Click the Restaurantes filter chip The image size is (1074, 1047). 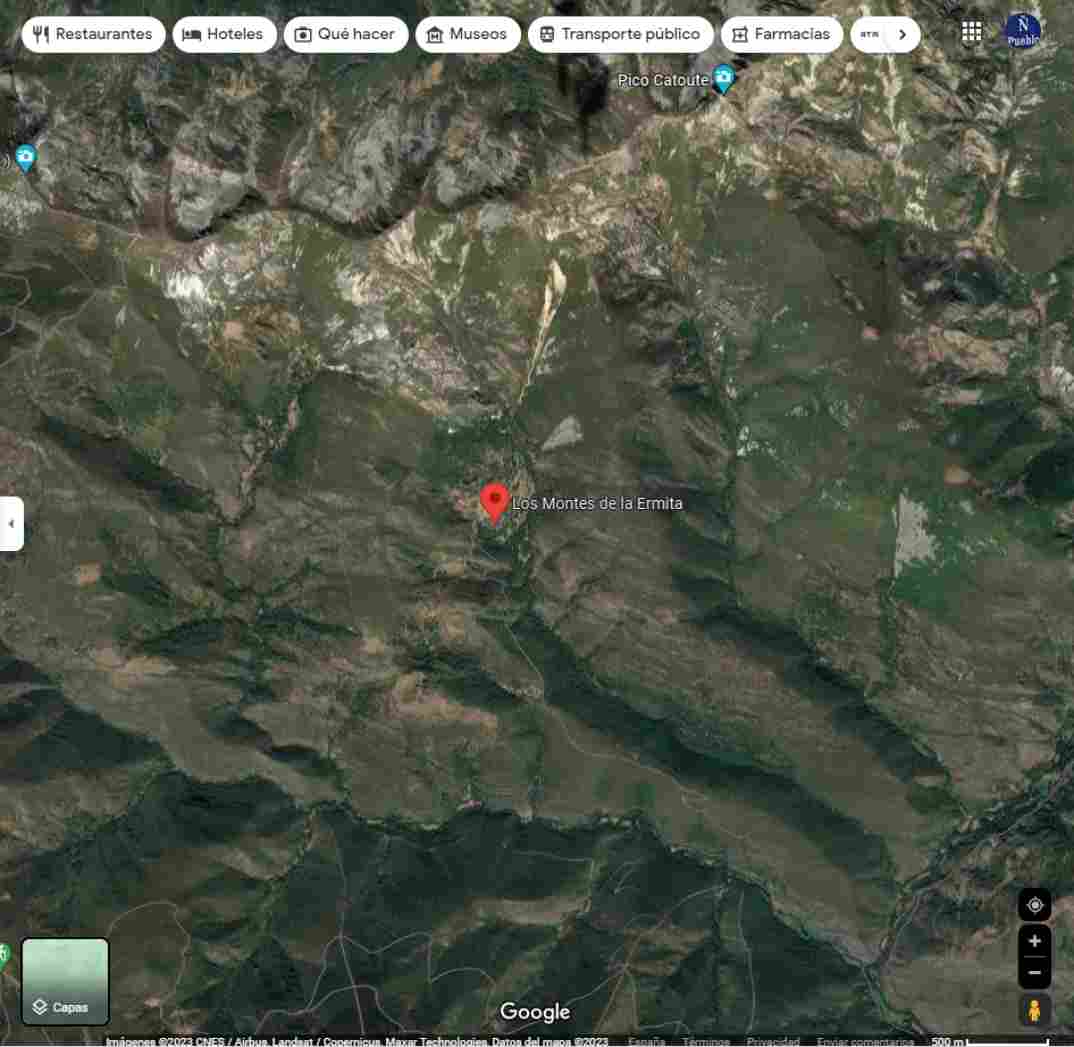click(x=93, y=34)
